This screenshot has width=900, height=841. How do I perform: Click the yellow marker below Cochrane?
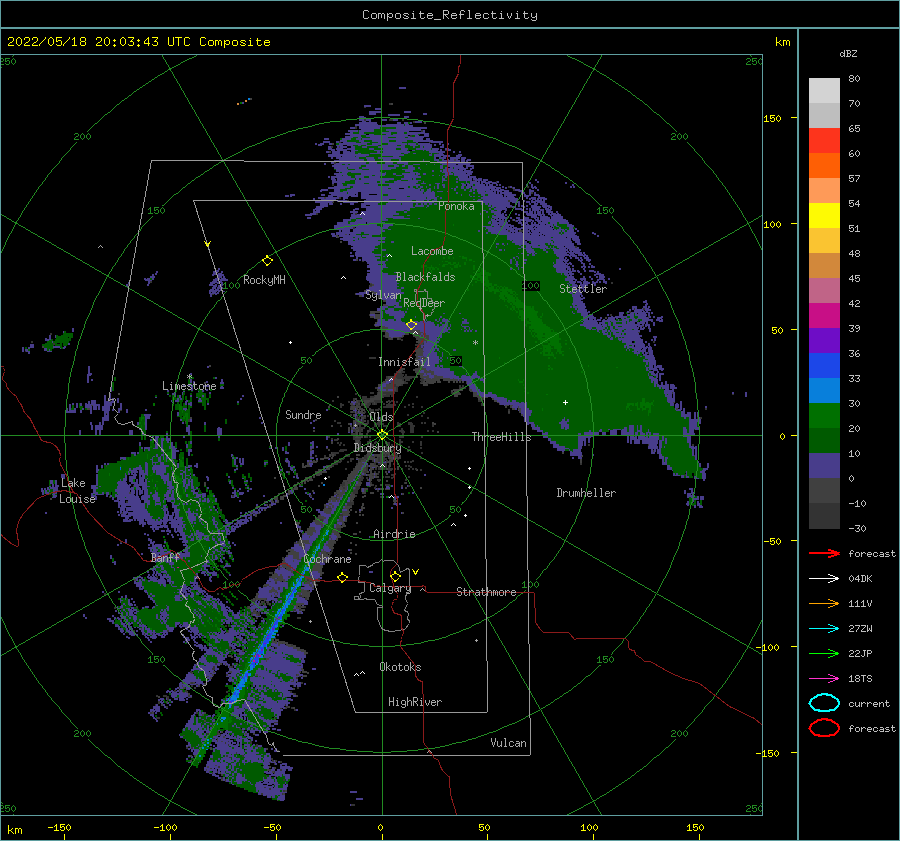coord(342,577)
